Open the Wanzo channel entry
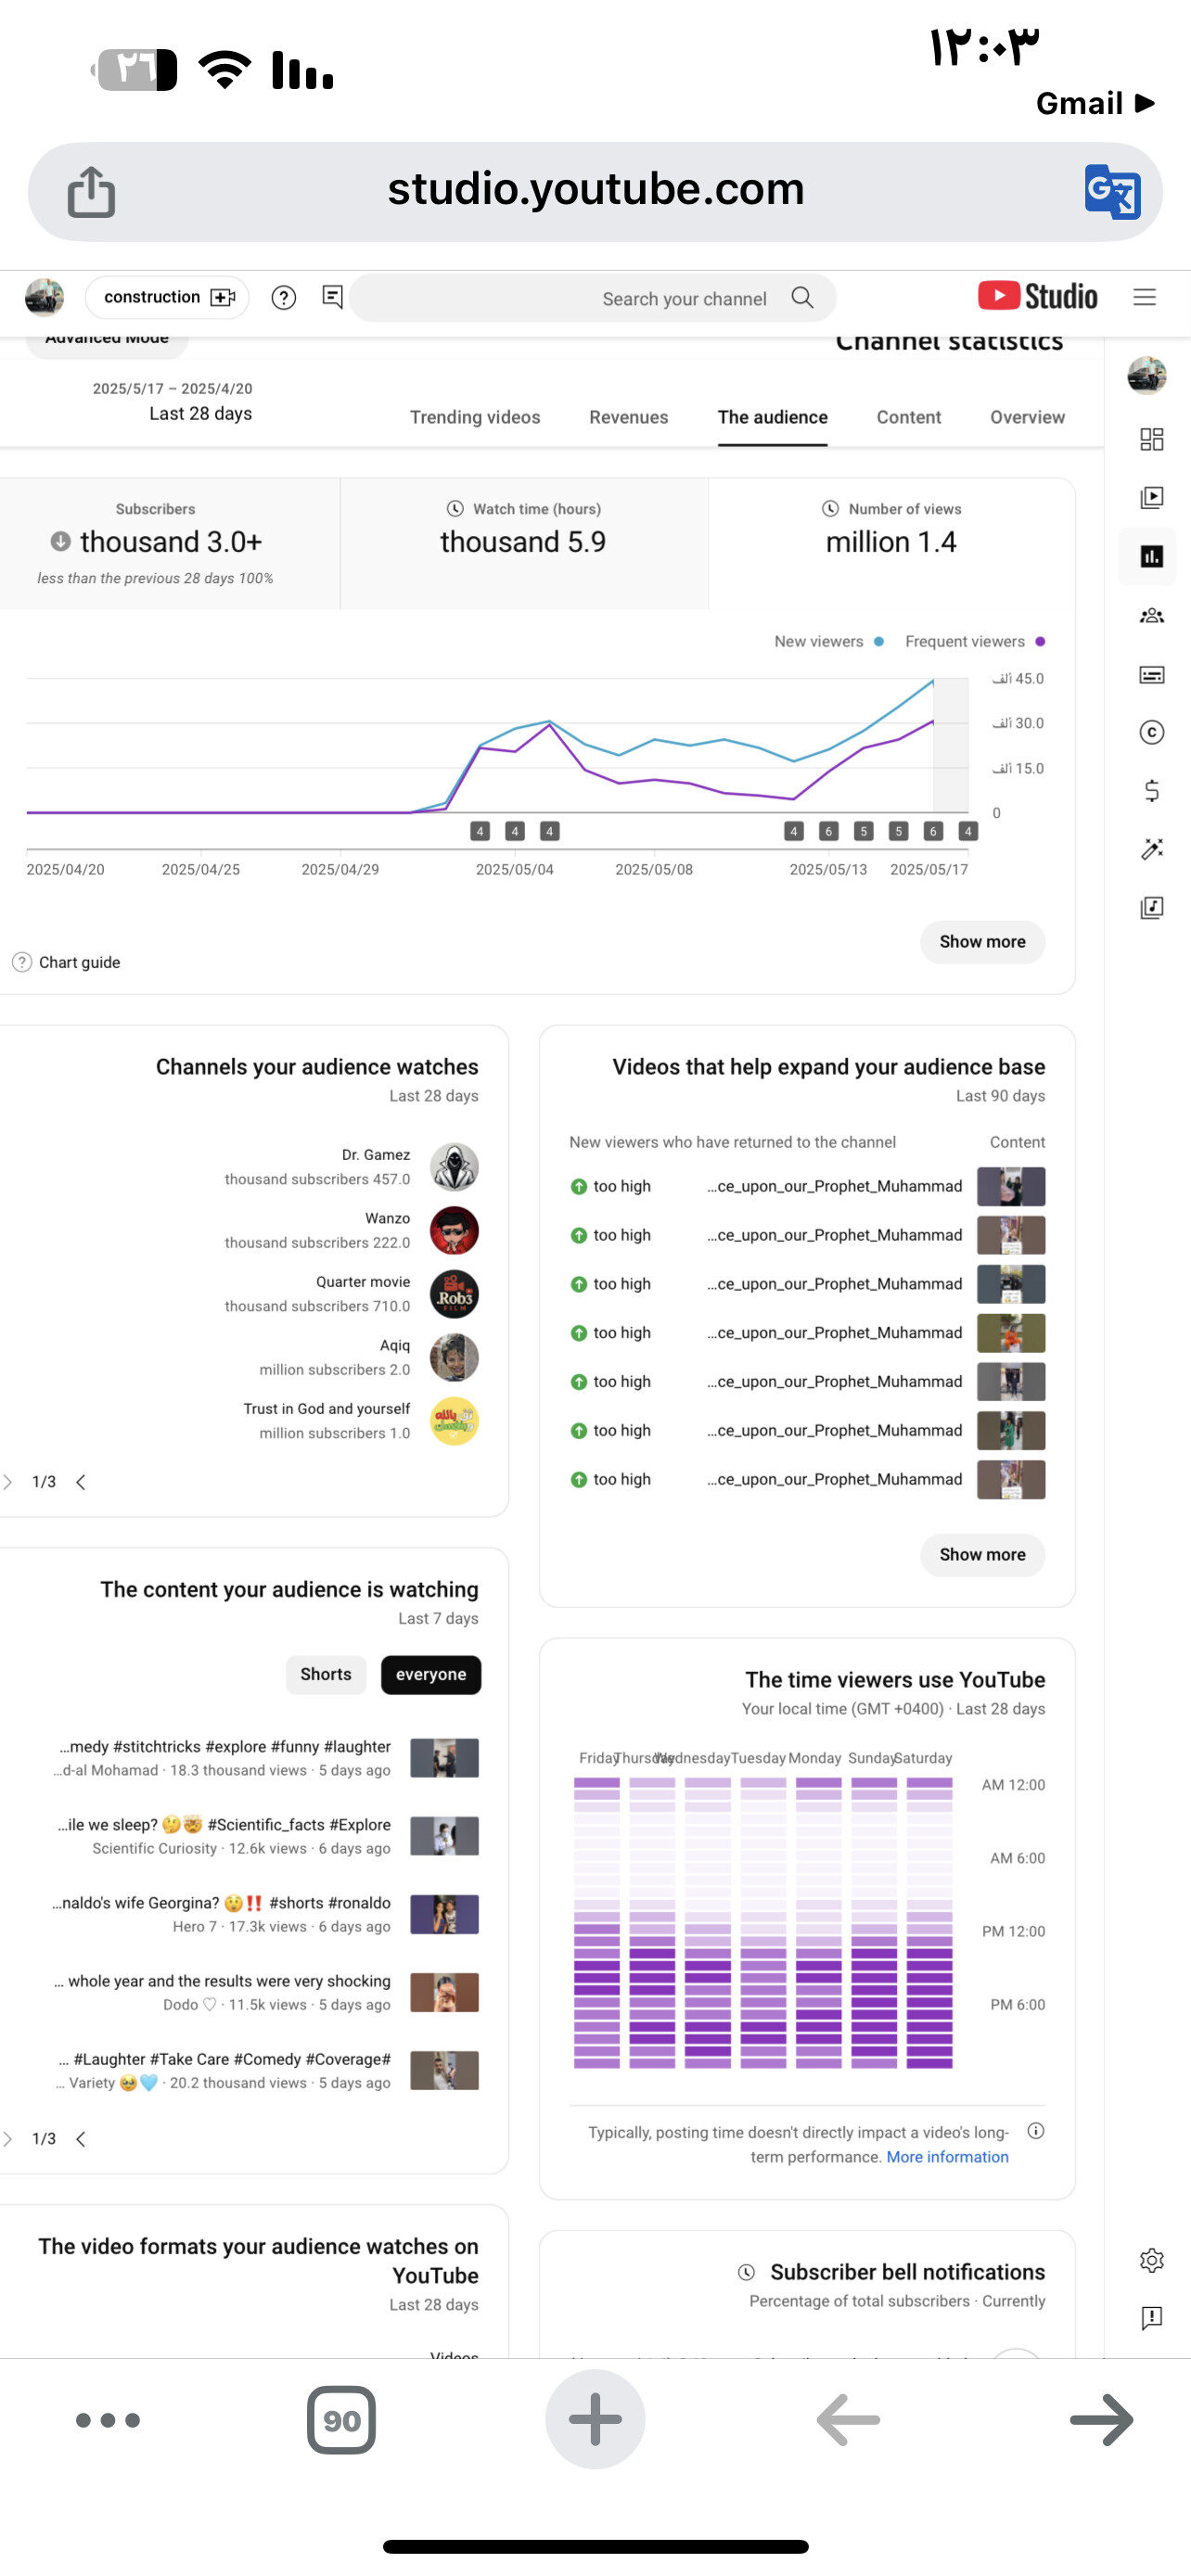 pyautogui.click(x=352, y=1230)
